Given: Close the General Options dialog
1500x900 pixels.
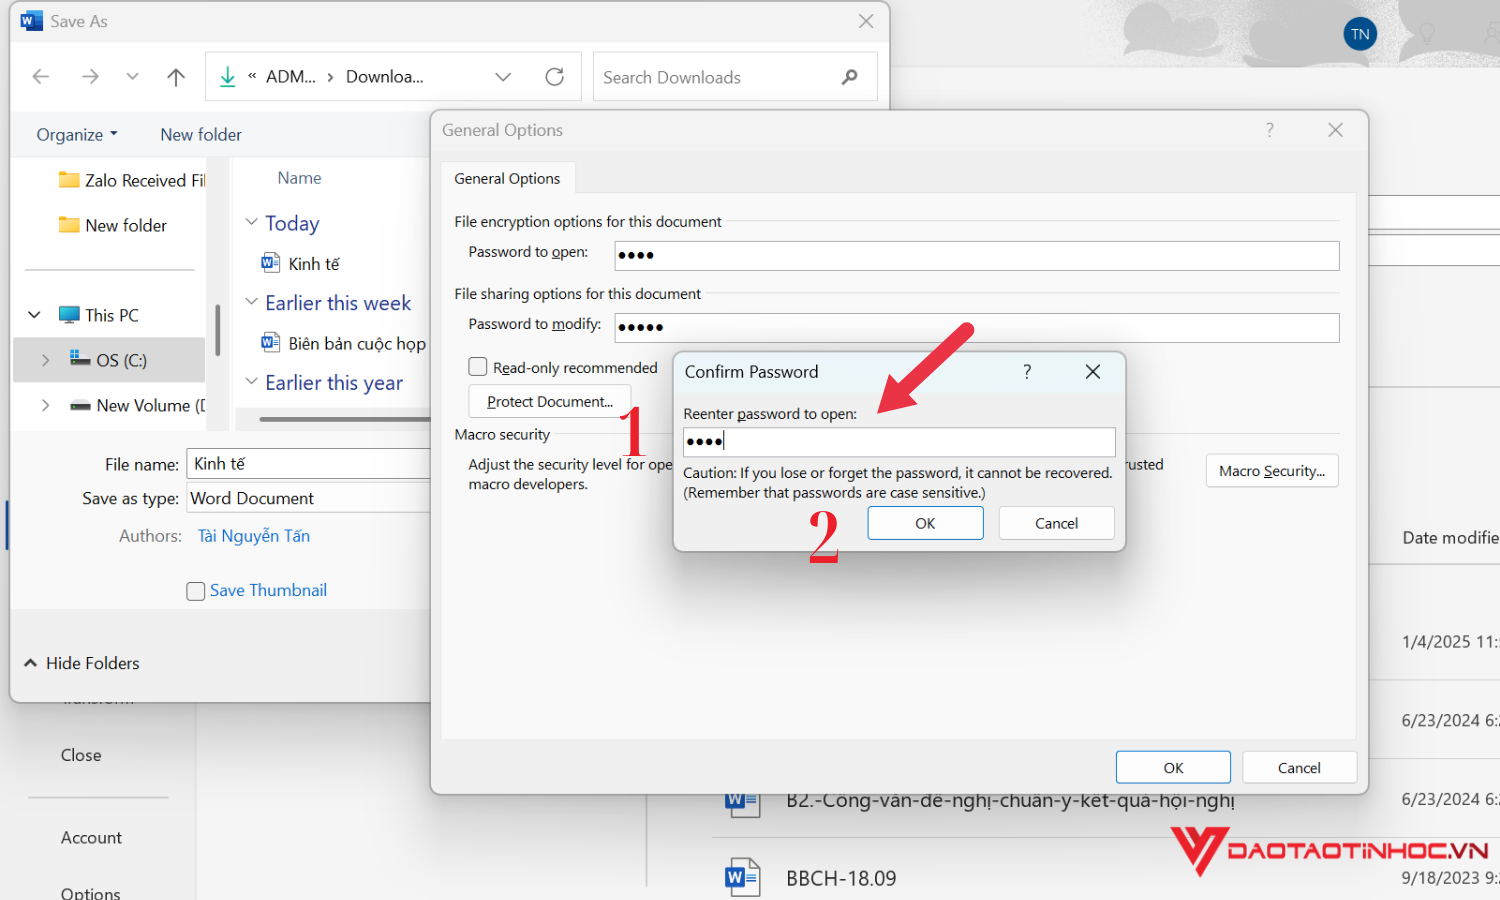Looking at the screenshot, I should [x=1335, y=130].
